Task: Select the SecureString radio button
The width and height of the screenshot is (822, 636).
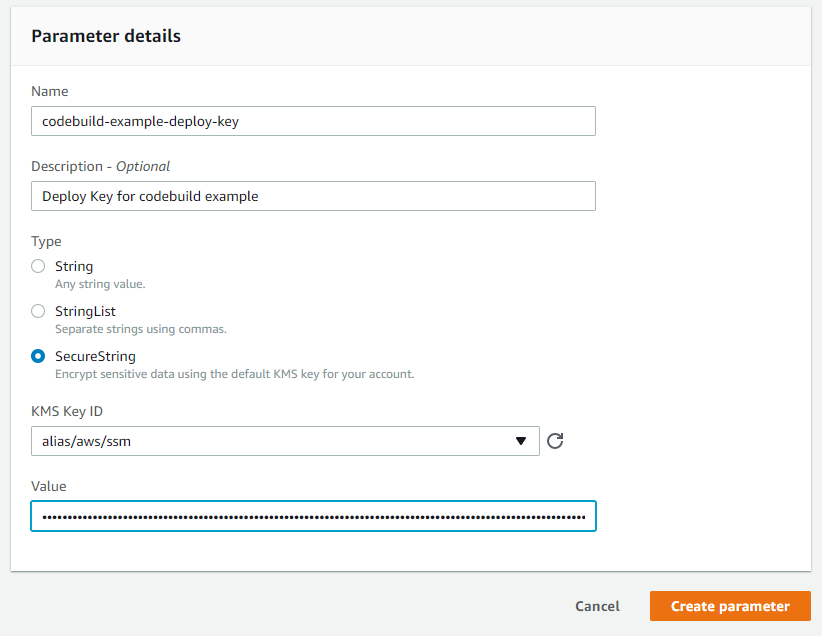Action: (38, 356)
